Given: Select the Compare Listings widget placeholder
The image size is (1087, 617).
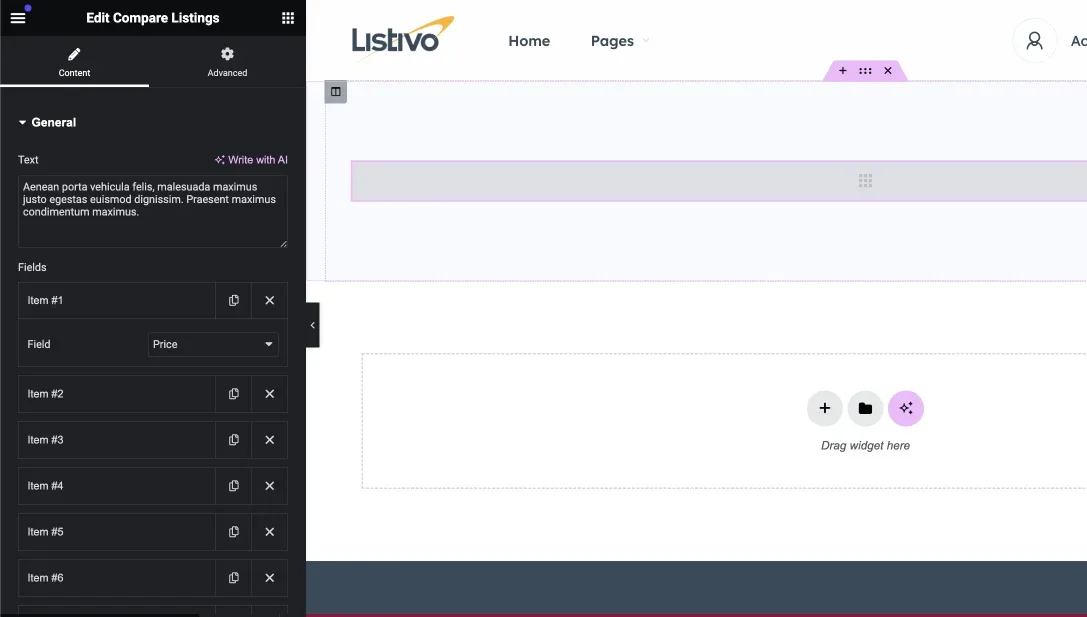Looking at the screenshot, I should tap(719, 181).
